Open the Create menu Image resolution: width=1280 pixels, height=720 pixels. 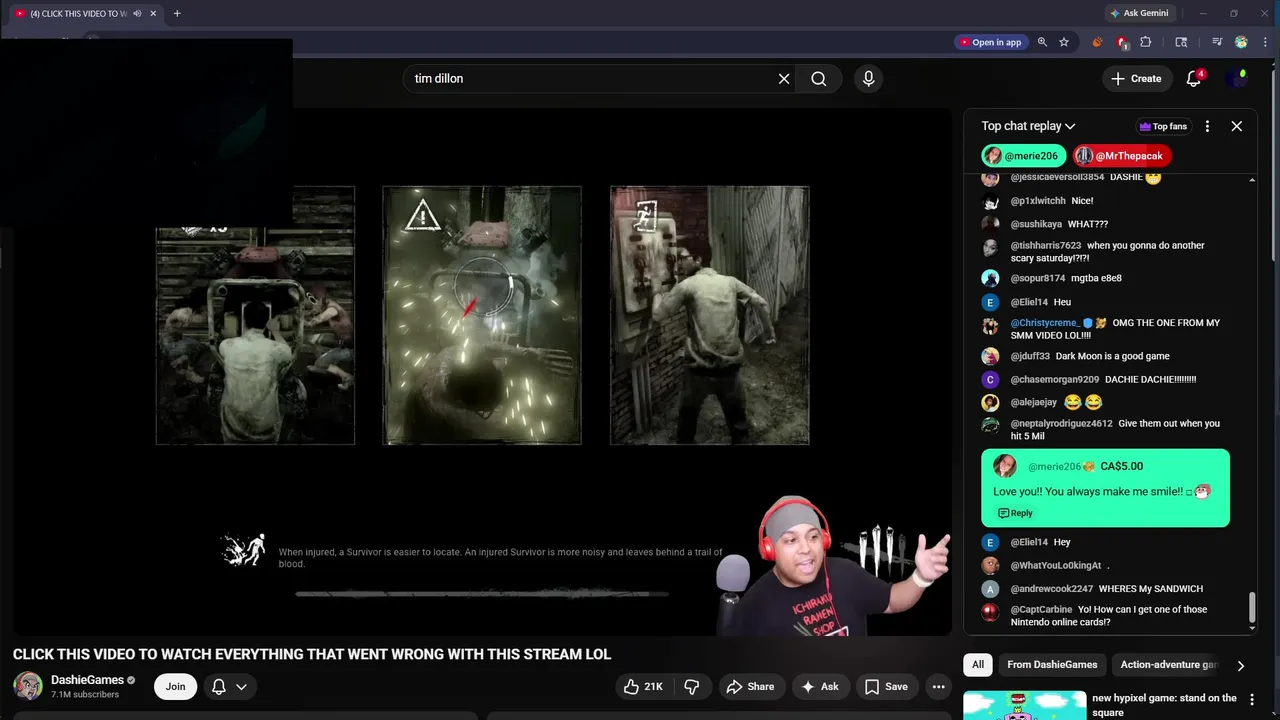point(1136,78)
